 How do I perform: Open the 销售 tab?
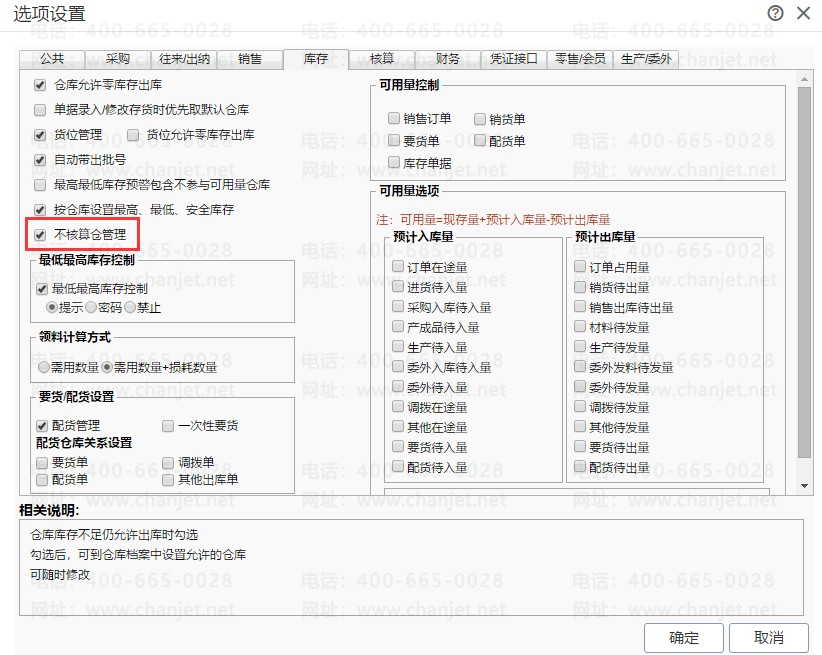tap(250, 59)
